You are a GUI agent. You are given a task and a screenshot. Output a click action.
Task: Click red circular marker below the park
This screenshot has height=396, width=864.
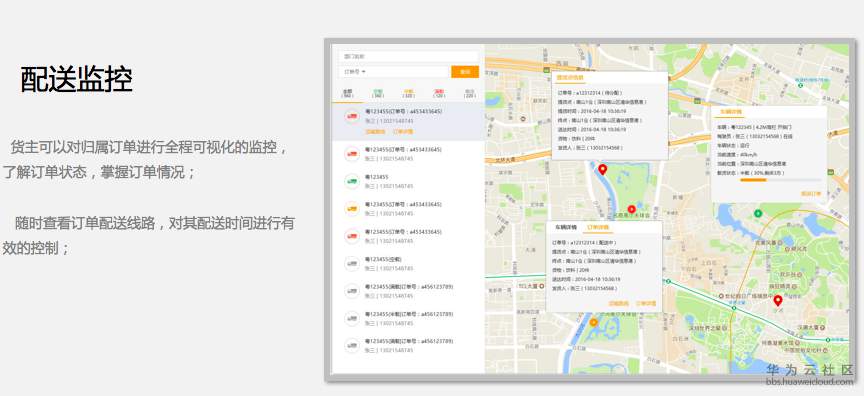tap(631, 209)
